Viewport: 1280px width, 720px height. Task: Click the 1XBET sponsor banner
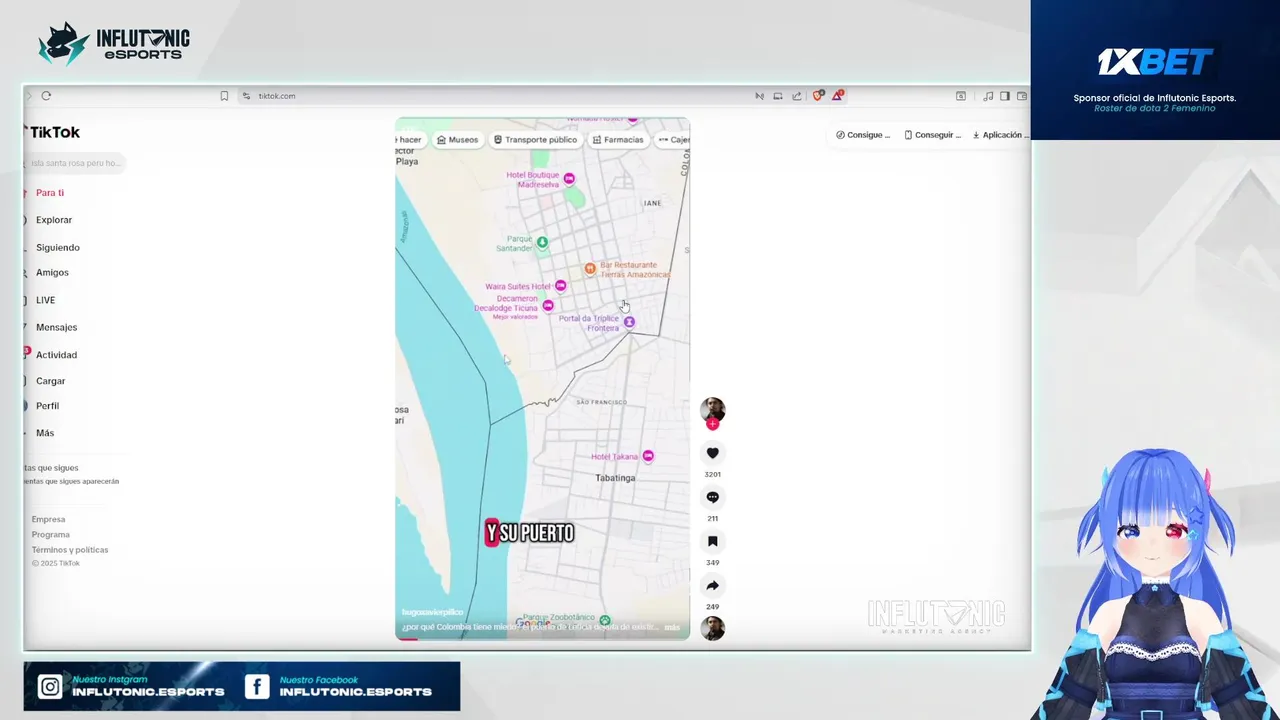(1155, 70)
